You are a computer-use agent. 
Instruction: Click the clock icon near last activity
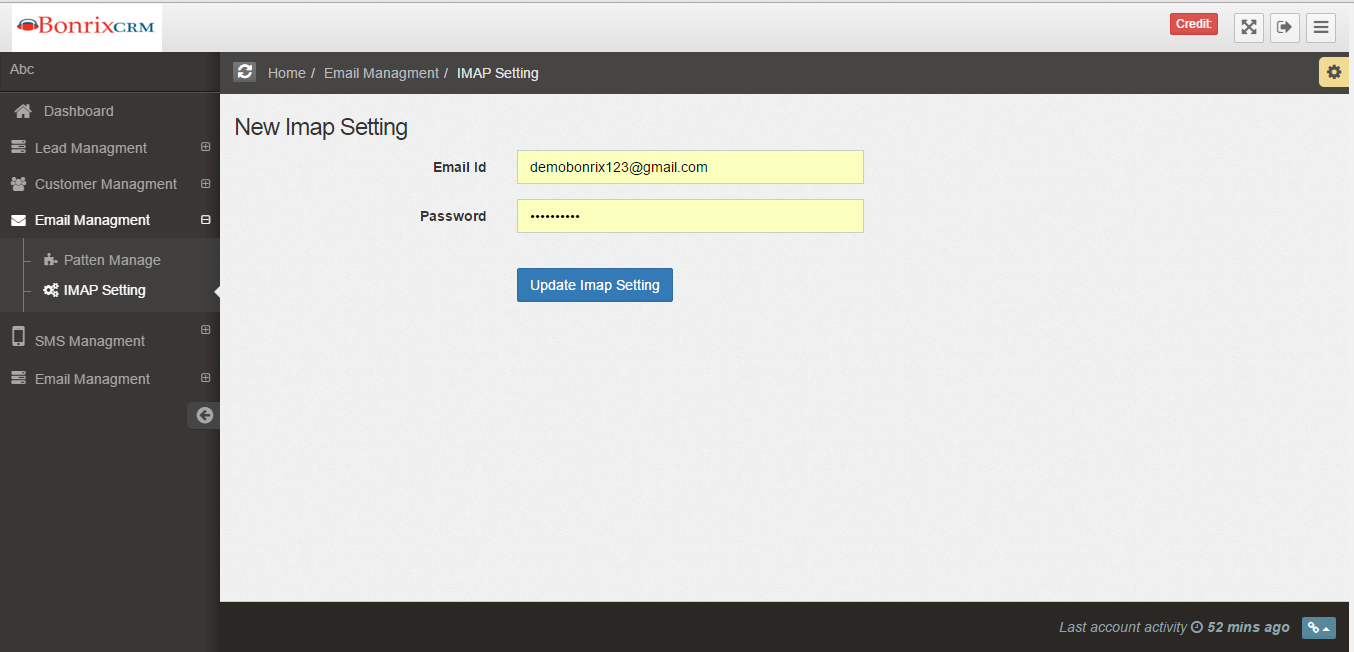(x=1196, y=627)
